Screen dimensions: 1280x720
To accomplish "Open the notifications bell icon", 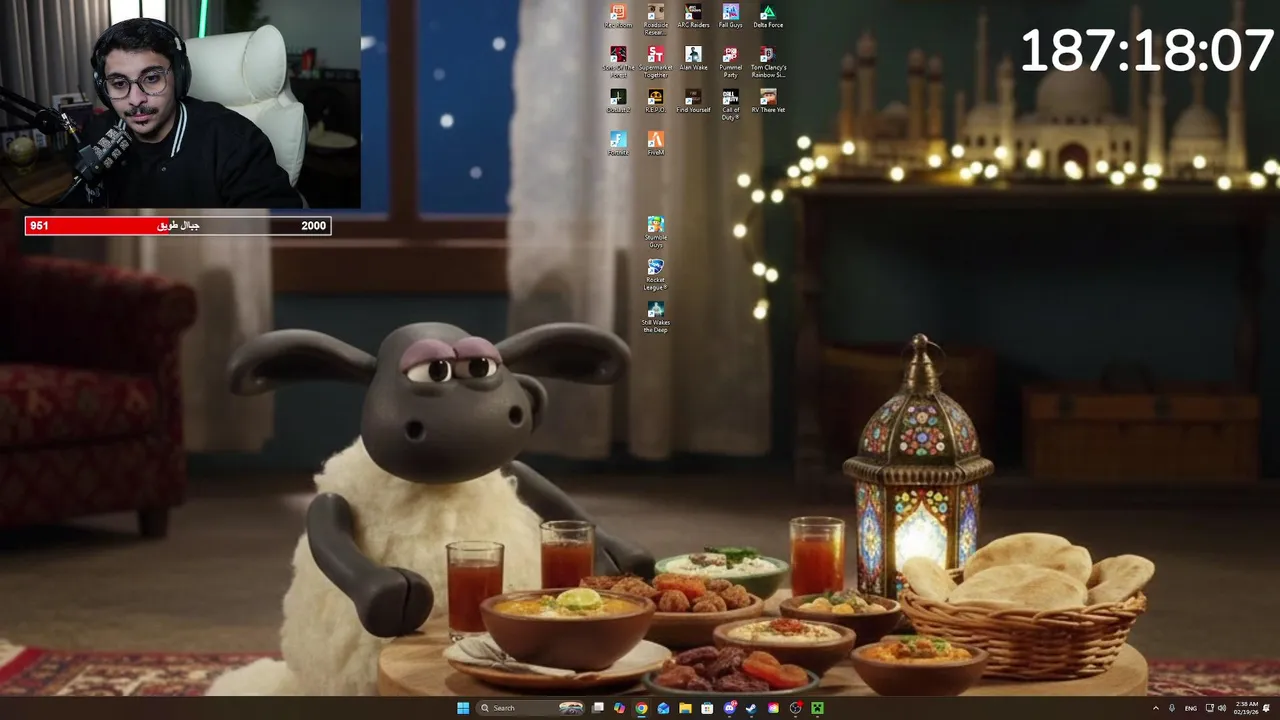I will tap(1266, 708).
